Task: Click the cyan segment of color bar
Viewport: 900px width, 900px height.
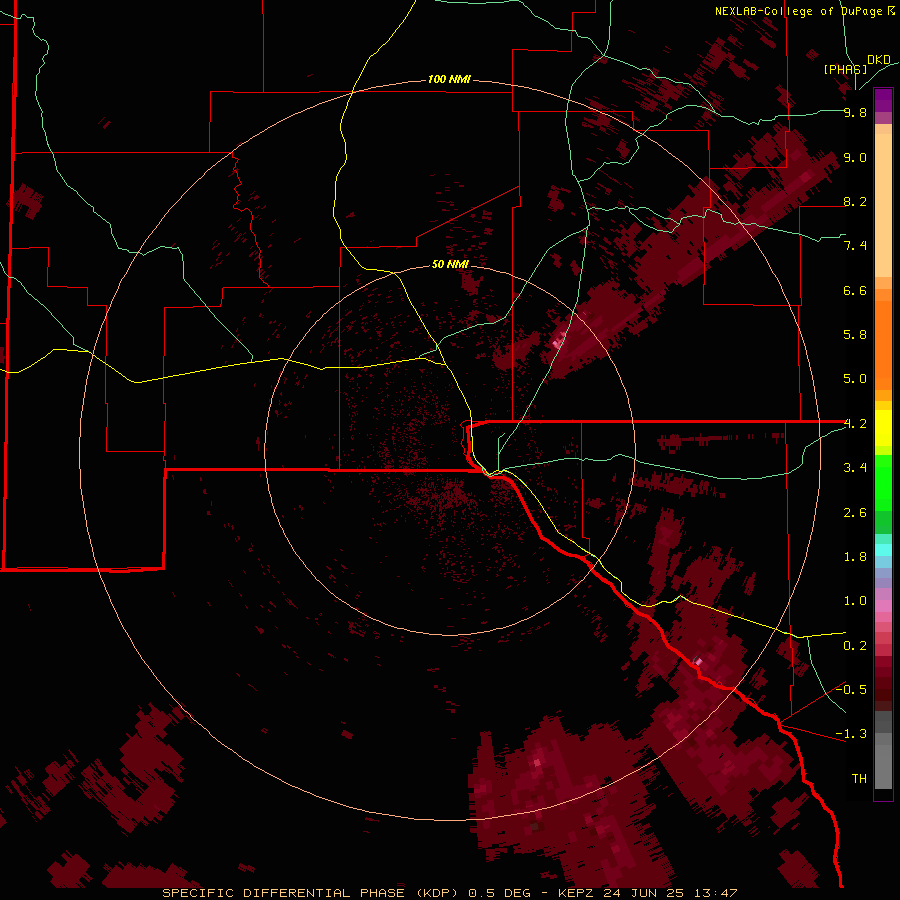Action: point(883,550)
